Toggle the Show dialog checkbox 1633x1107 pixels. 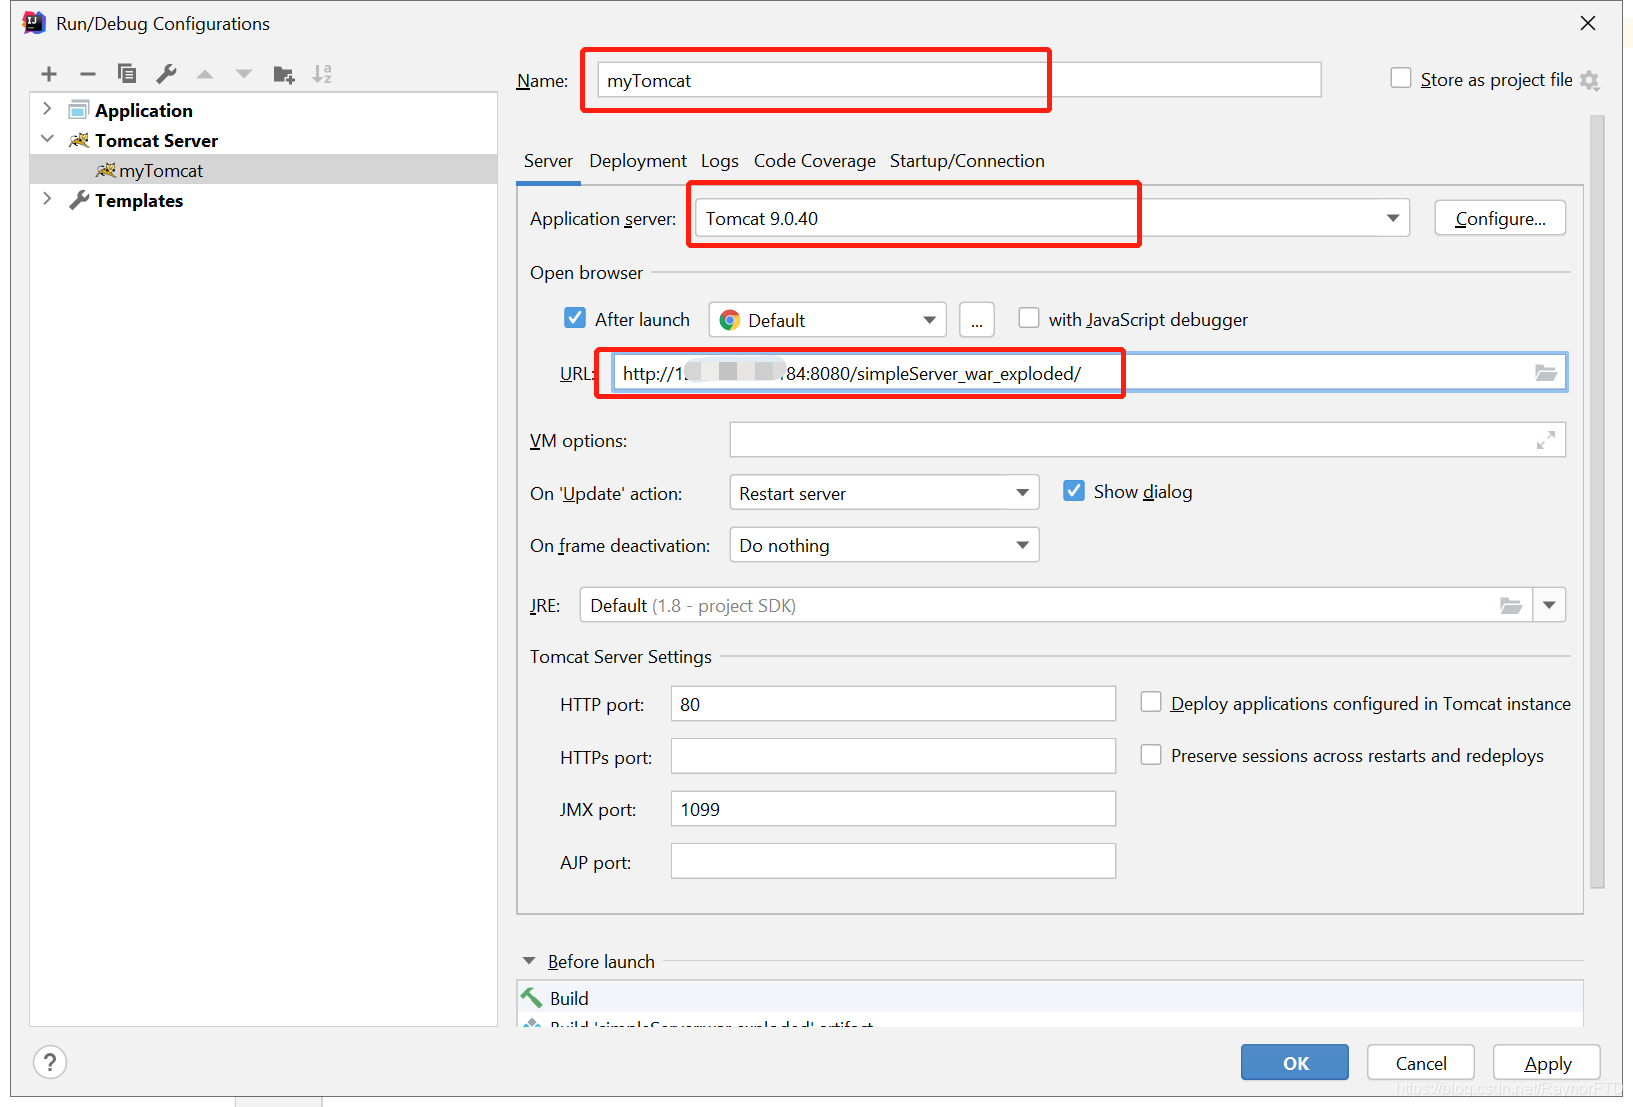tap(1073, 490)
